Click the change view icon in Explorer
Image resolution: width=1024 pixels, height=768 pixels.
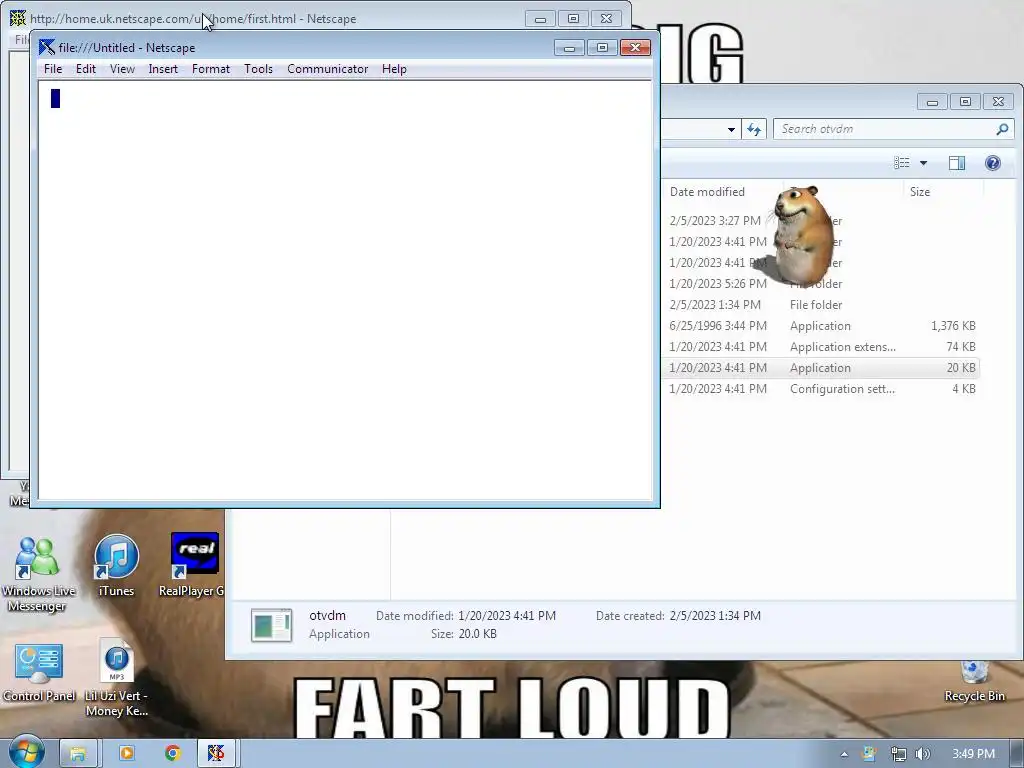pos(901,163)
